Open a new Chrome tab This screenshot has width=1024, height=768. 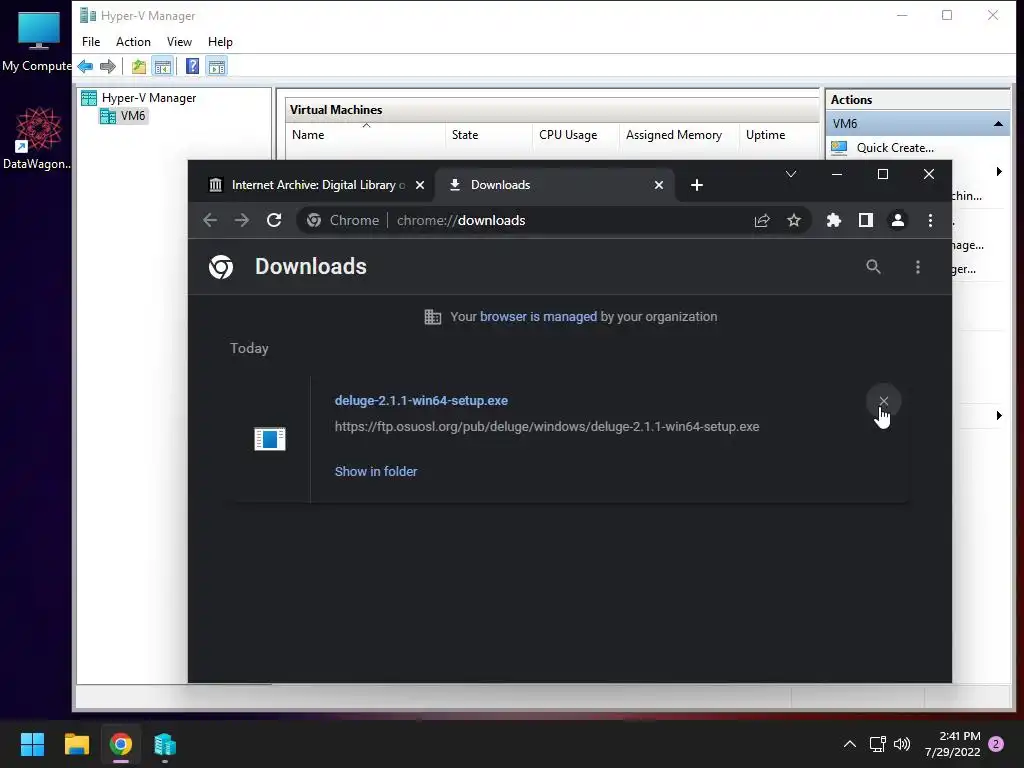[x=697, y=185]
